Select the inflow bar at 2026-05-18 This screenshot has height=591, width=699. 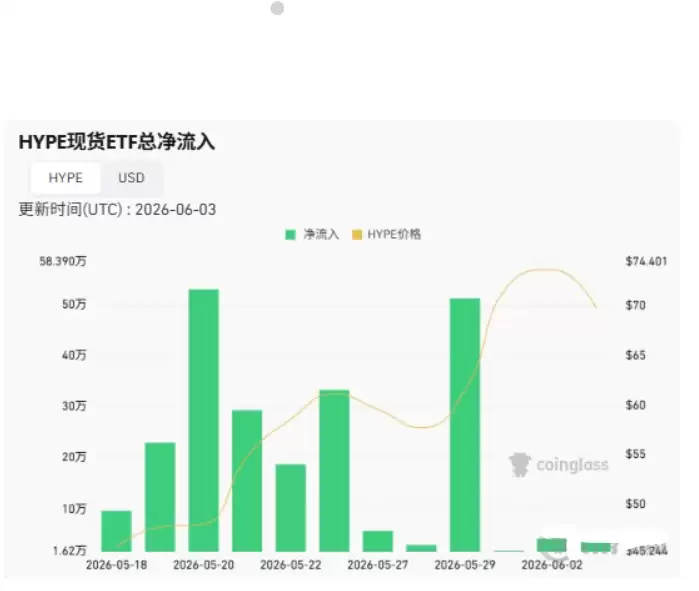[x=116, y=531]
